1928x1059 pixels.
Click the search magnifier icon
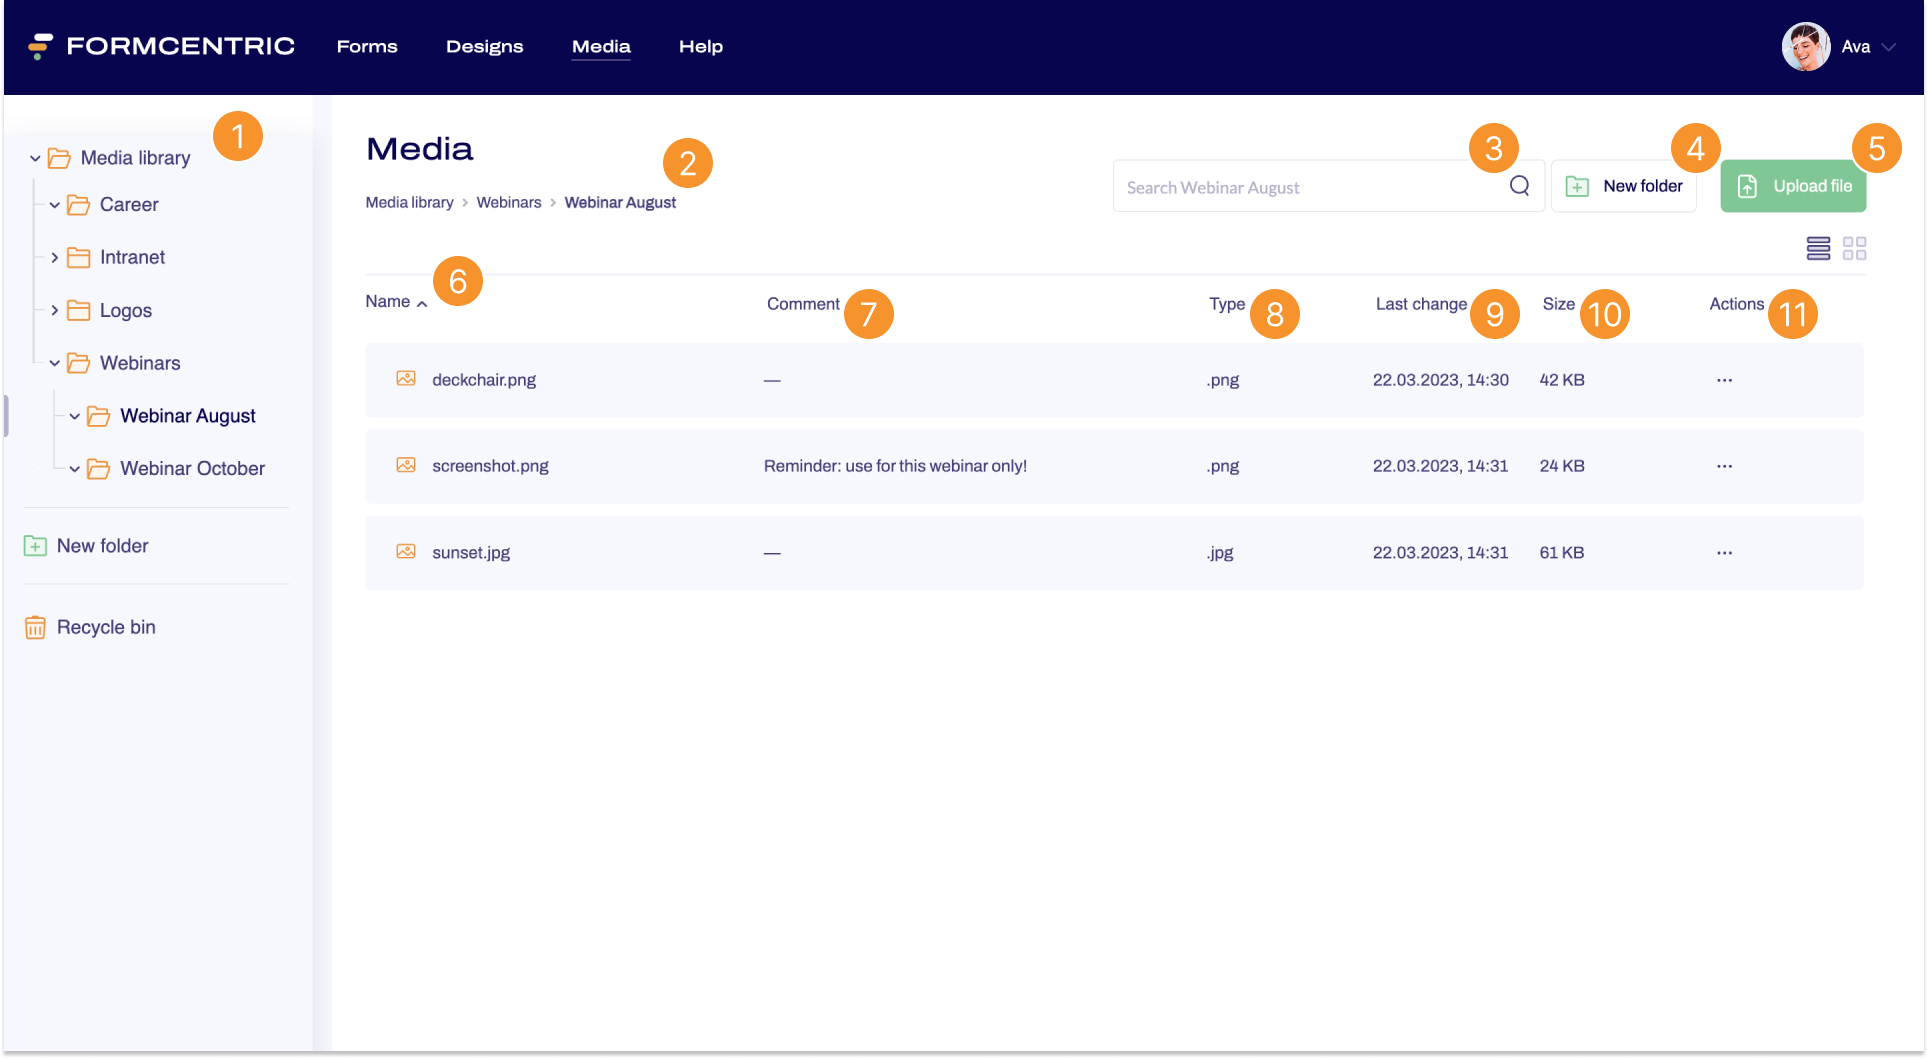(1519, 186)
